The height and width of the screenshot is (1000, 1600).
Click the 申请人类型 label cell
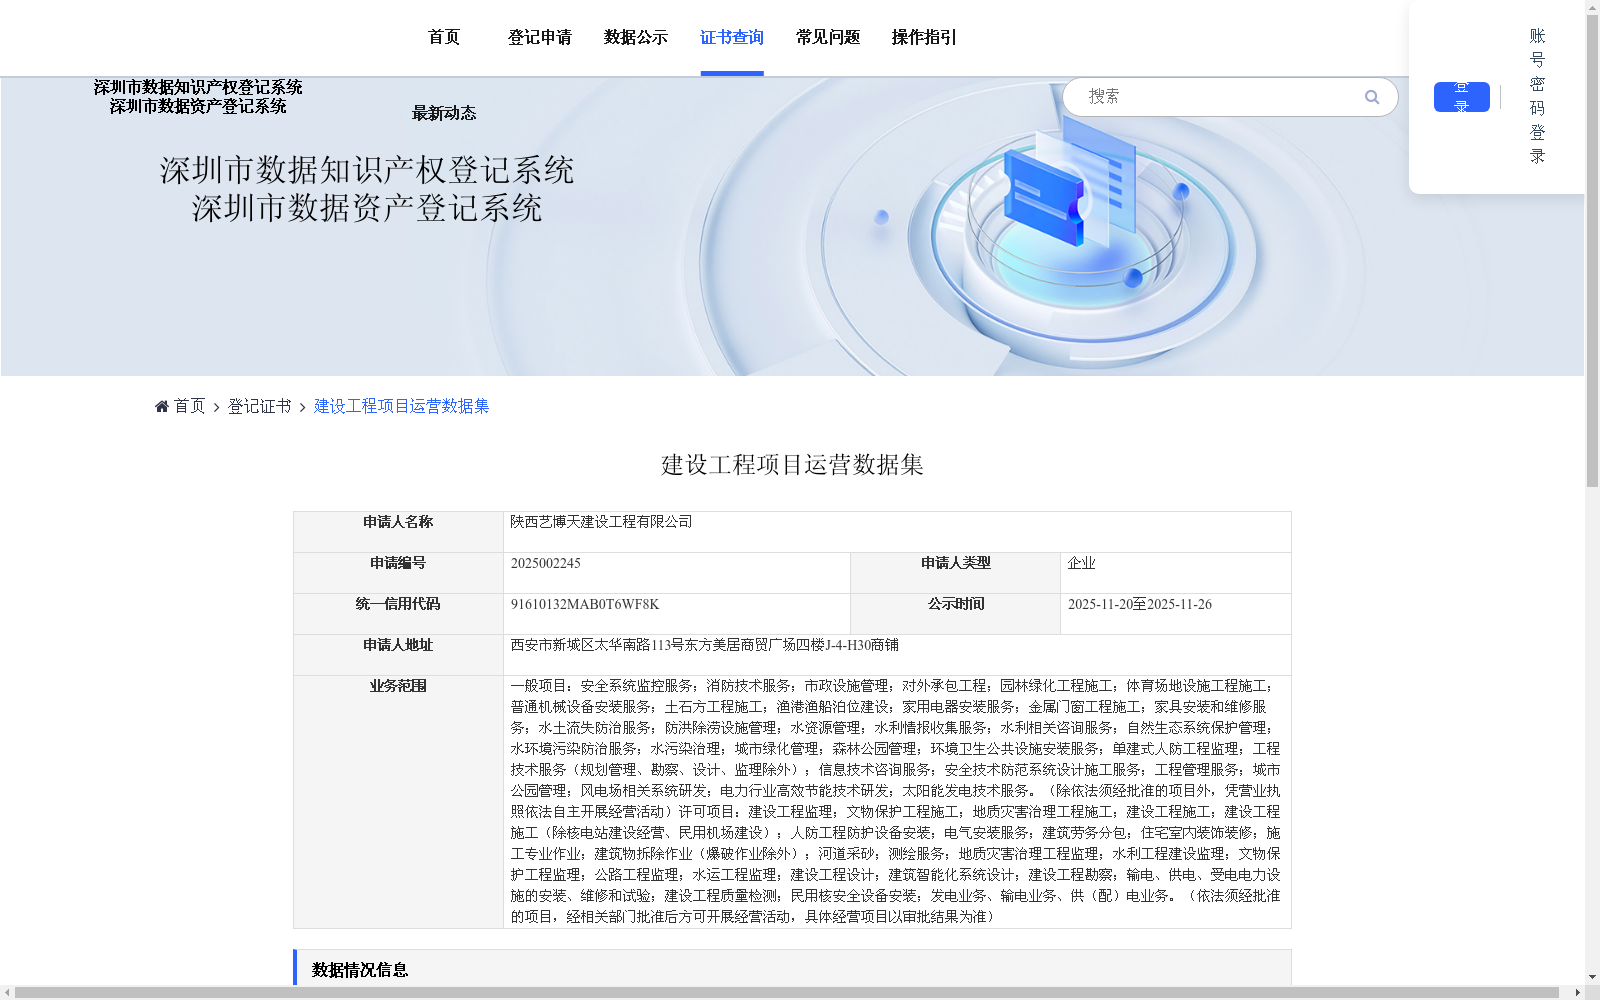tap(955, 573)
